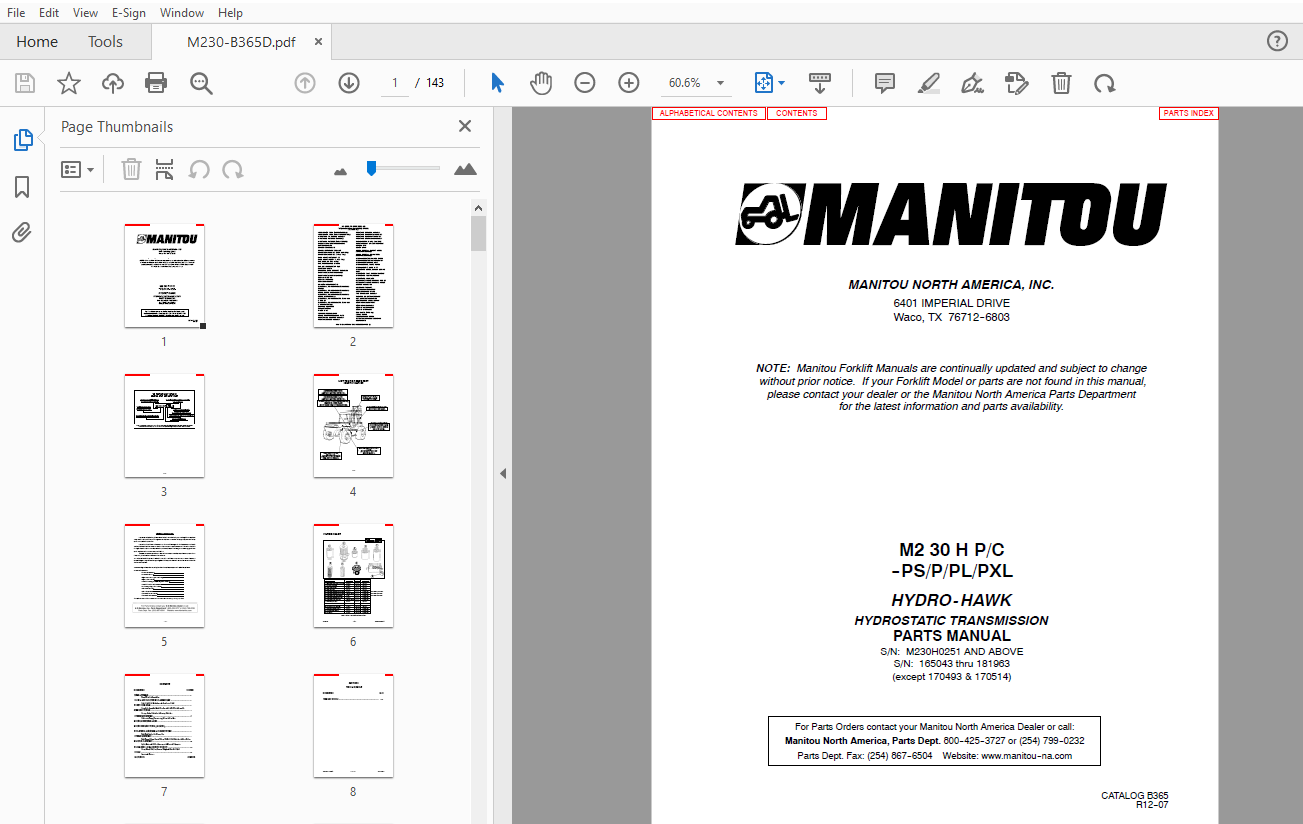Image resolution: width=1303 pixels, height=824 pixels.
Task: Open the Help menu
Action: tap(230, 13)
